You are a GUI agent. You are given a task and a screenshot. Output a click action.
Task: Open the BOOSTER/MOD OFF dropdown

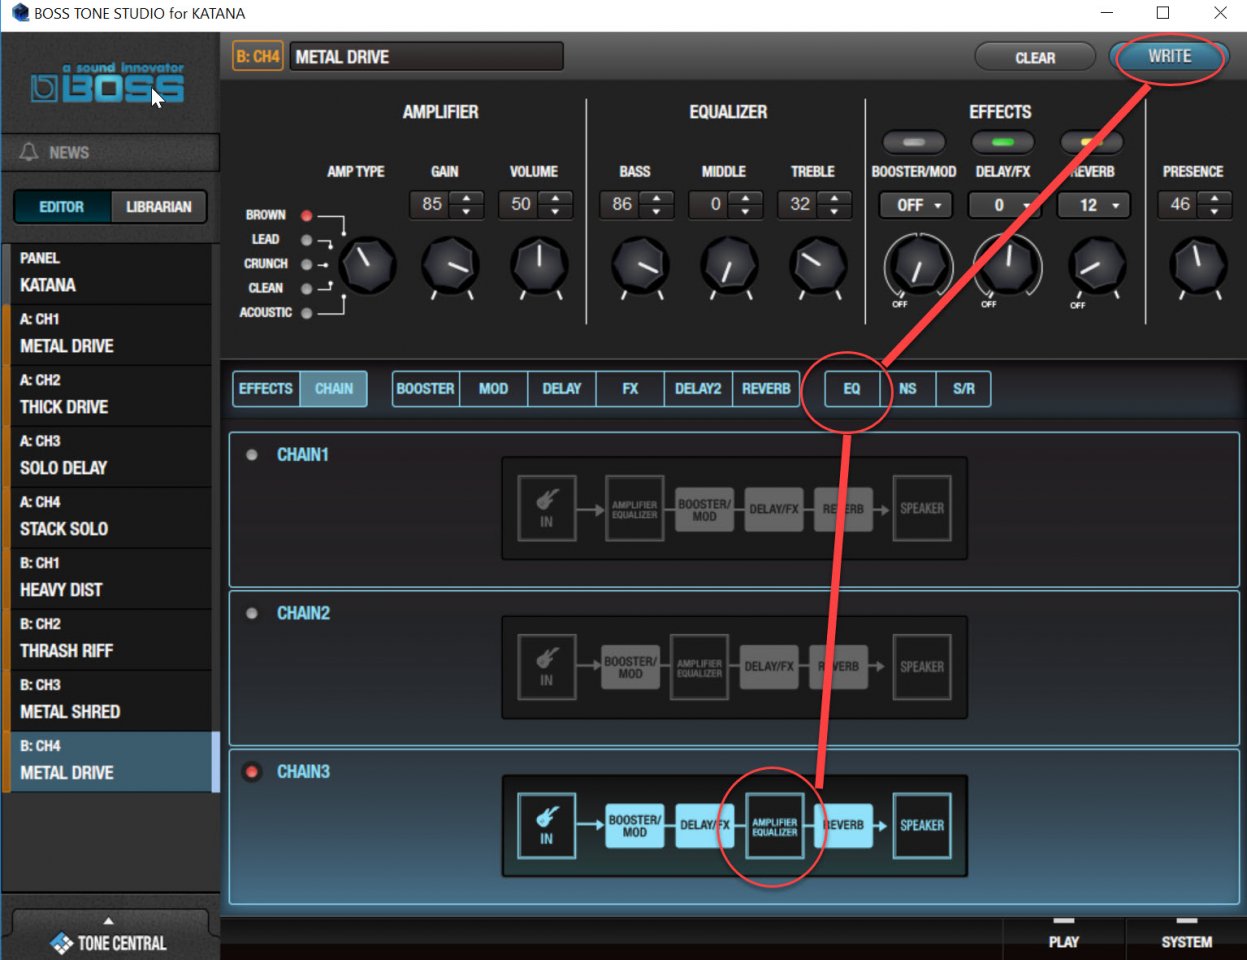916,205
